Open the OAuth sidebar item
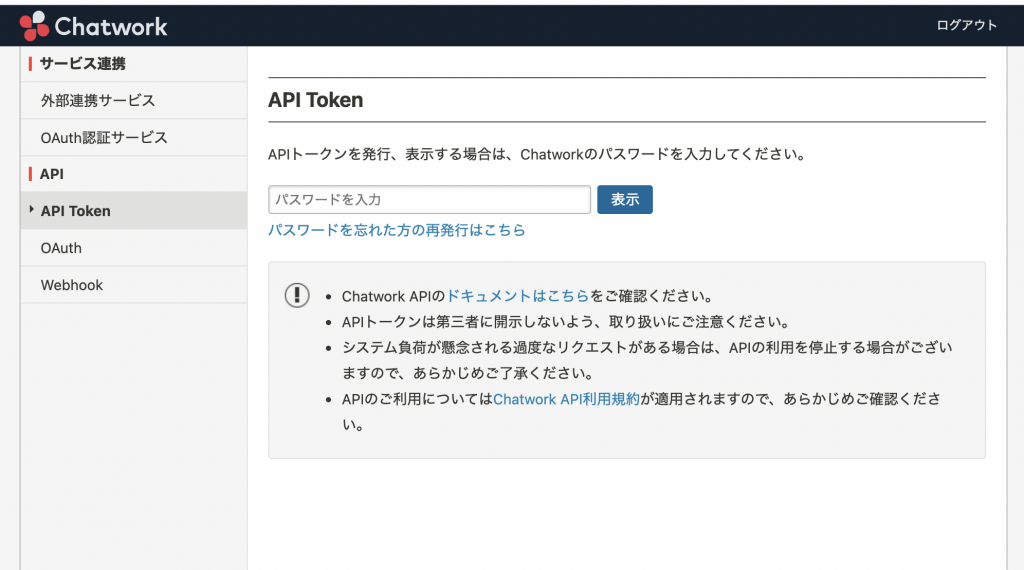Viewport: 1024px width, 570px height. [134, 248]
